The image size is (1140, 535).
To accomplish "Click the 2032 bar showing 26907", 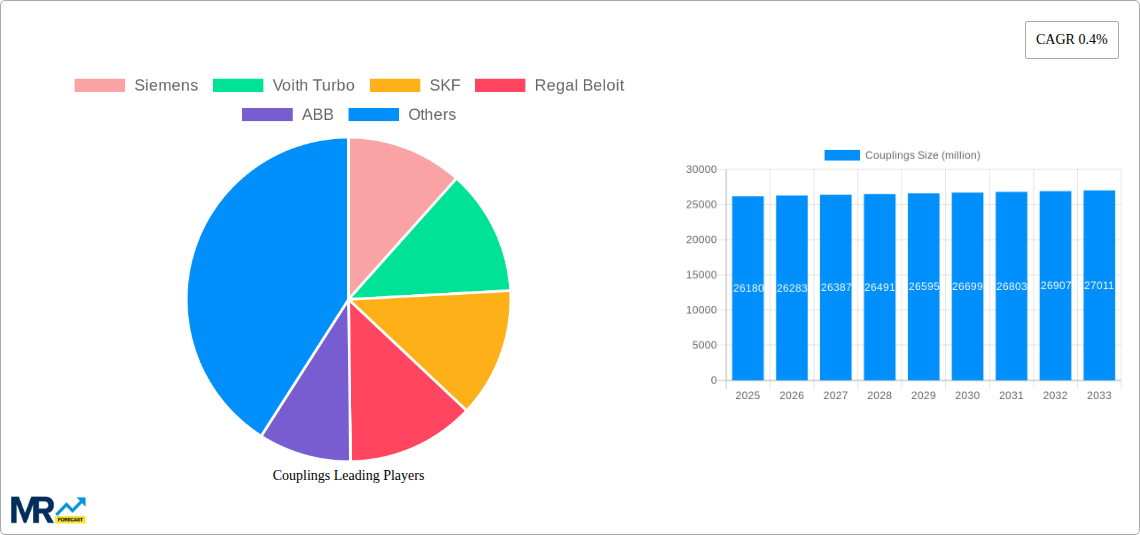I will pos(1055,286).
